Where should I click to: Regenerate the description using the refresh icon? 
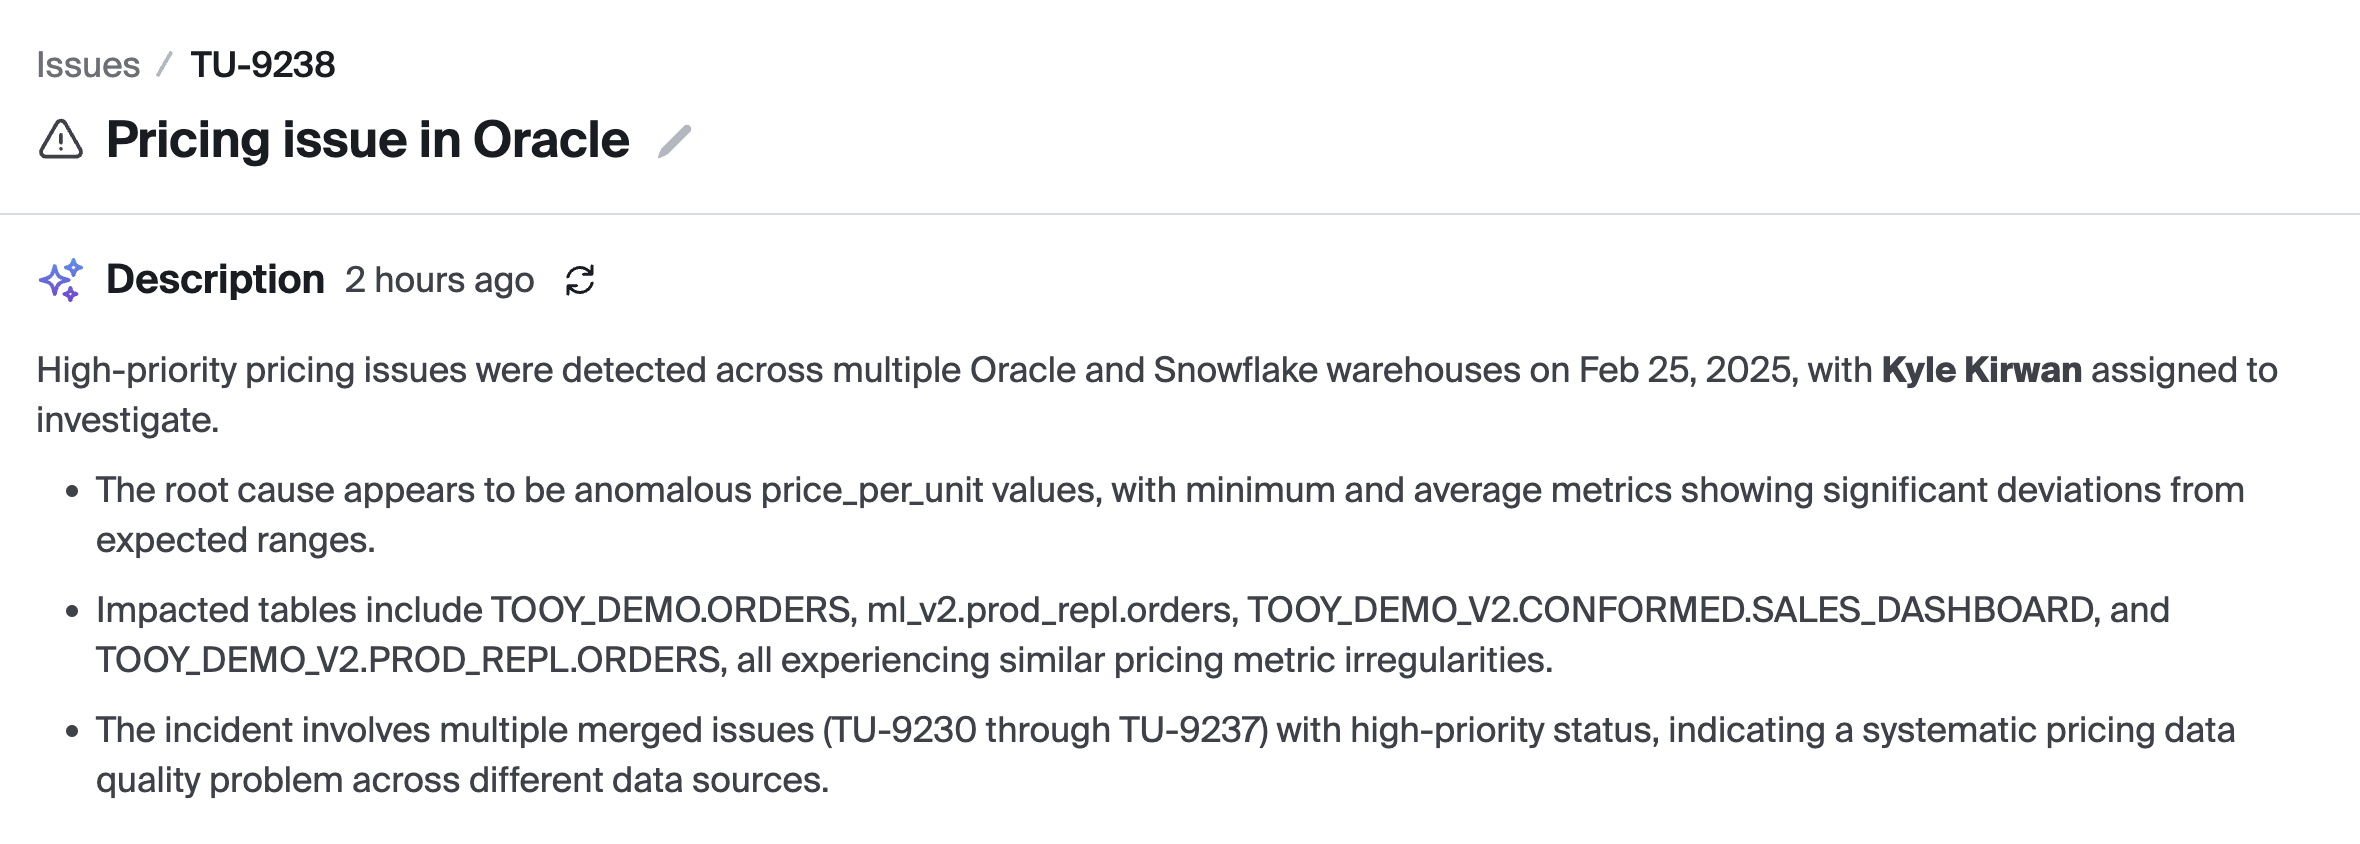pos(580,280)
